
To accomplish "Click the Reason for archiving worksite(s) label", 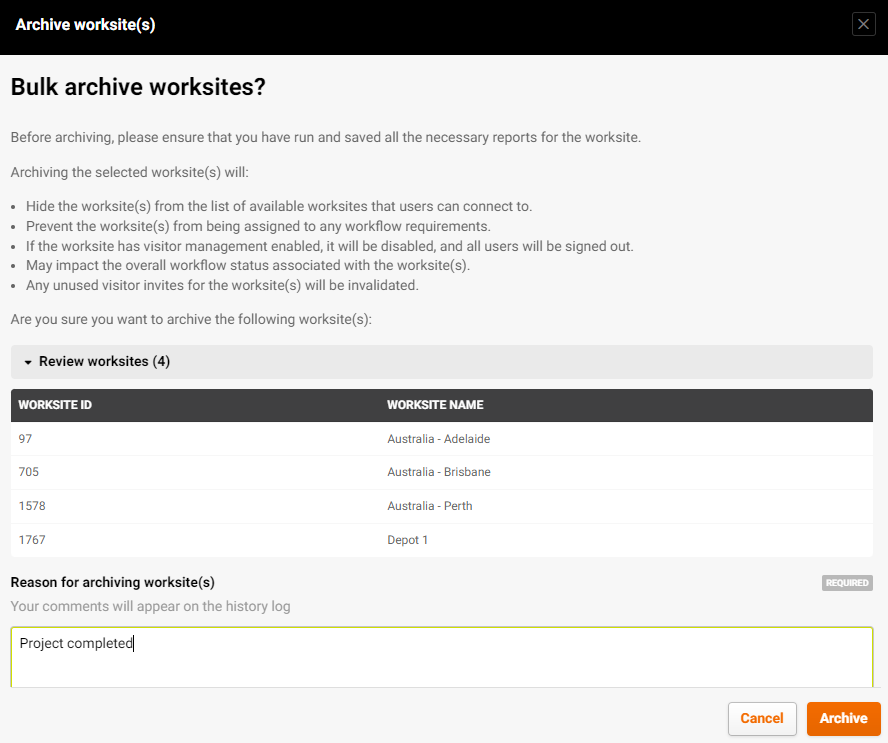I will tap(113, 582).
